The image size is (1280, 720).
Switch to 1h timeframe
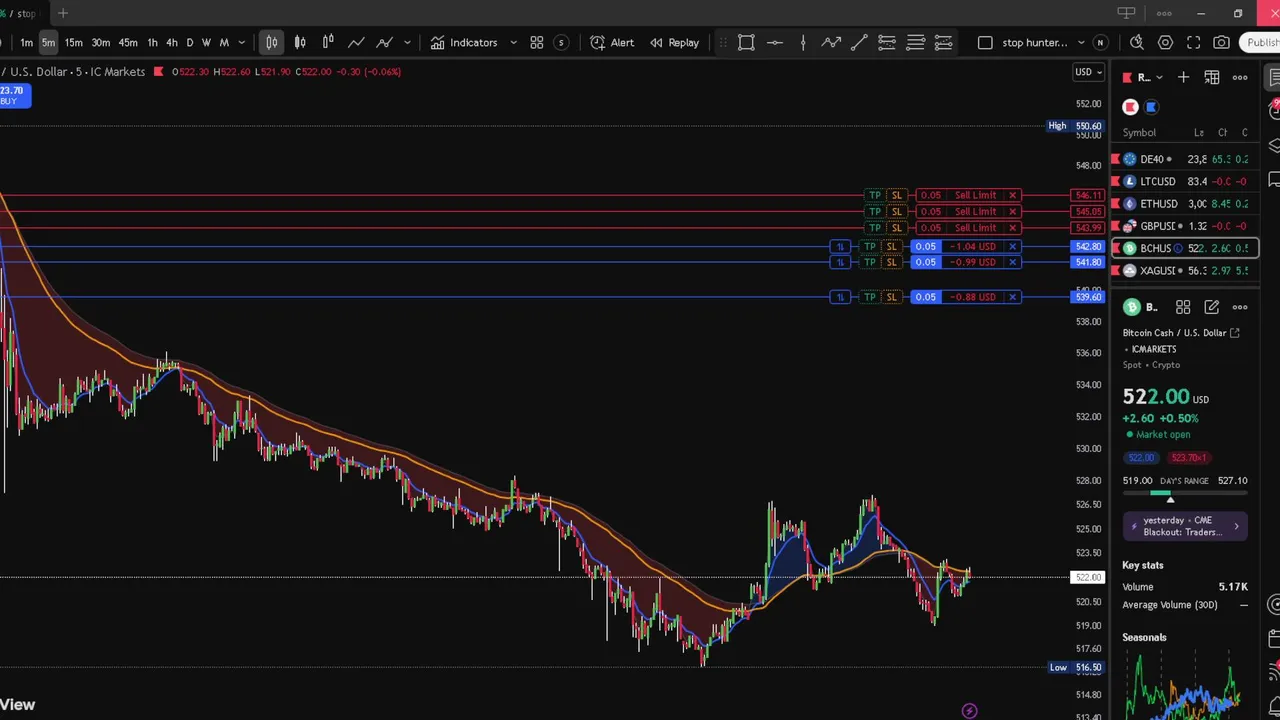tap(152, 42)
